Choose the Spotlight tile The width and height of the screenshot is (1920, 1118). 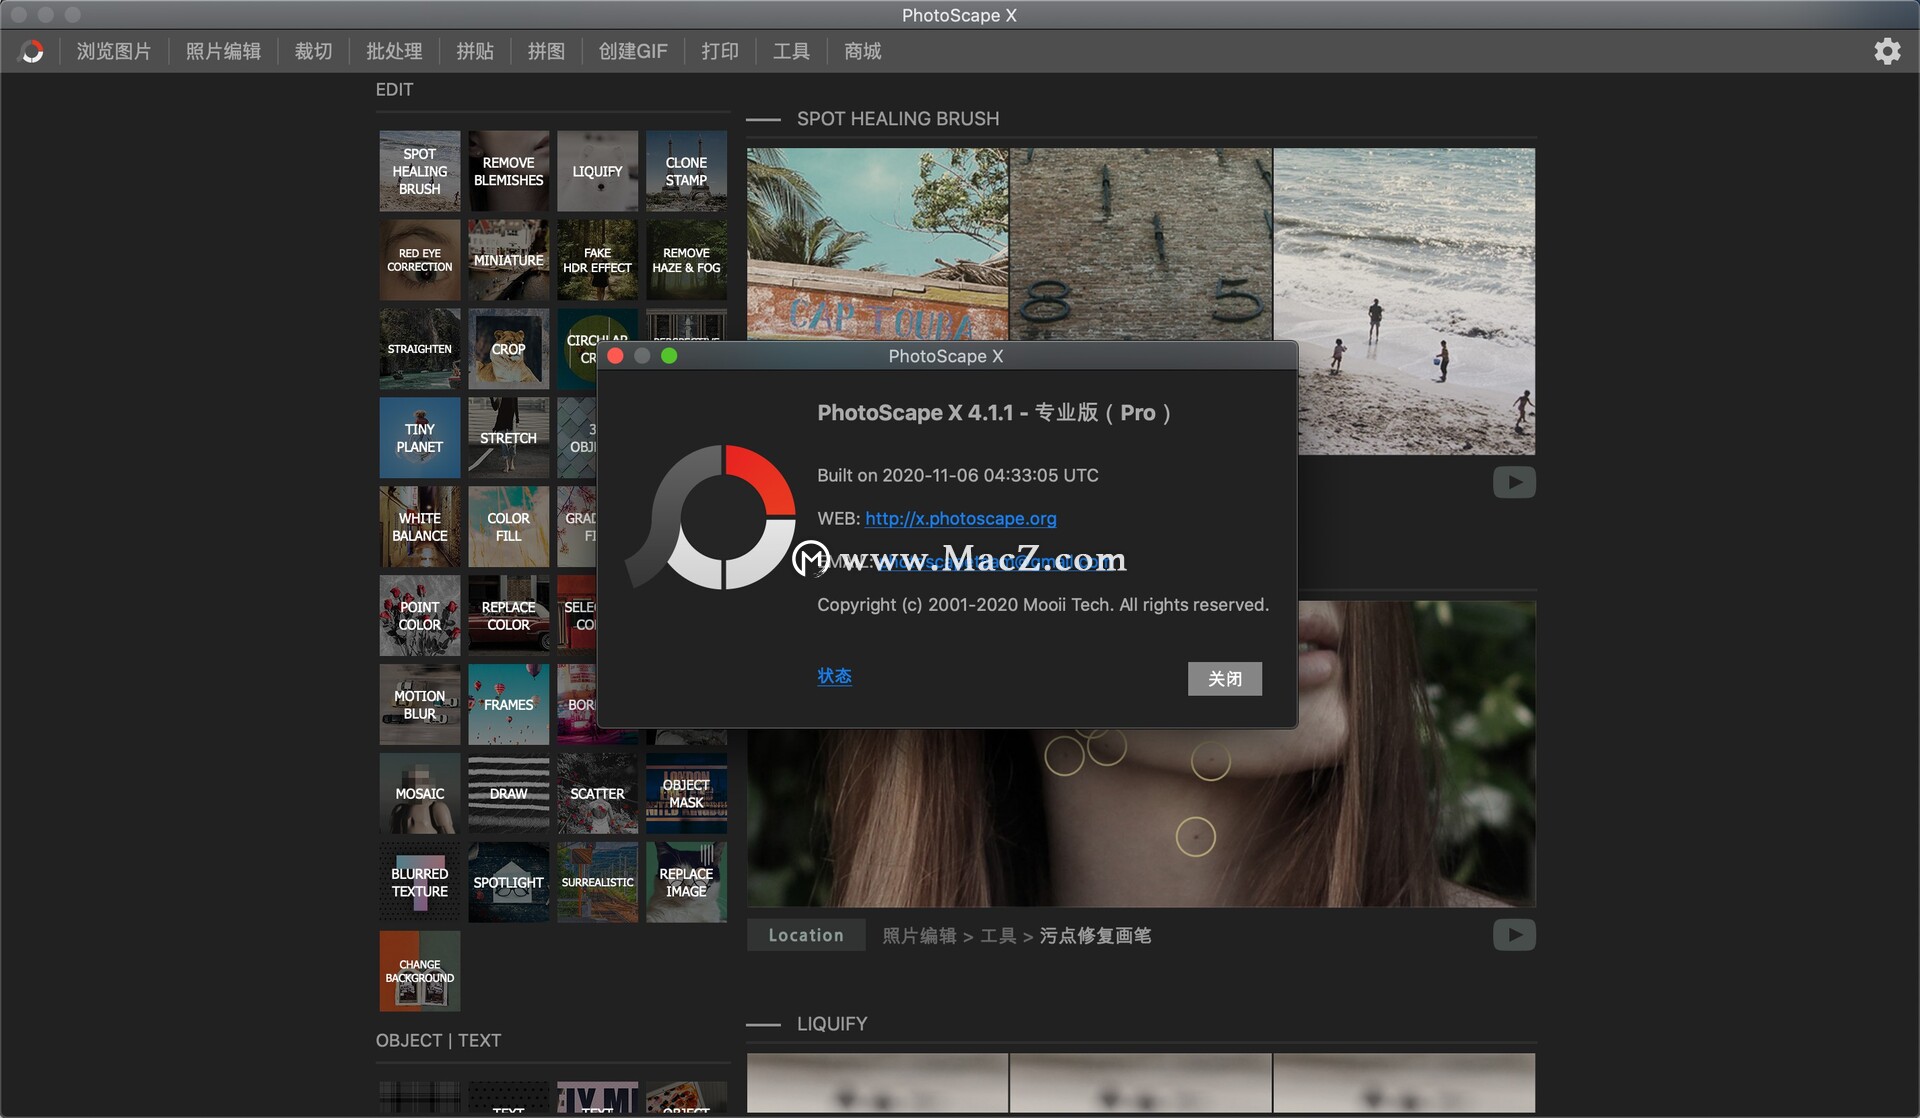coord(508,882)
